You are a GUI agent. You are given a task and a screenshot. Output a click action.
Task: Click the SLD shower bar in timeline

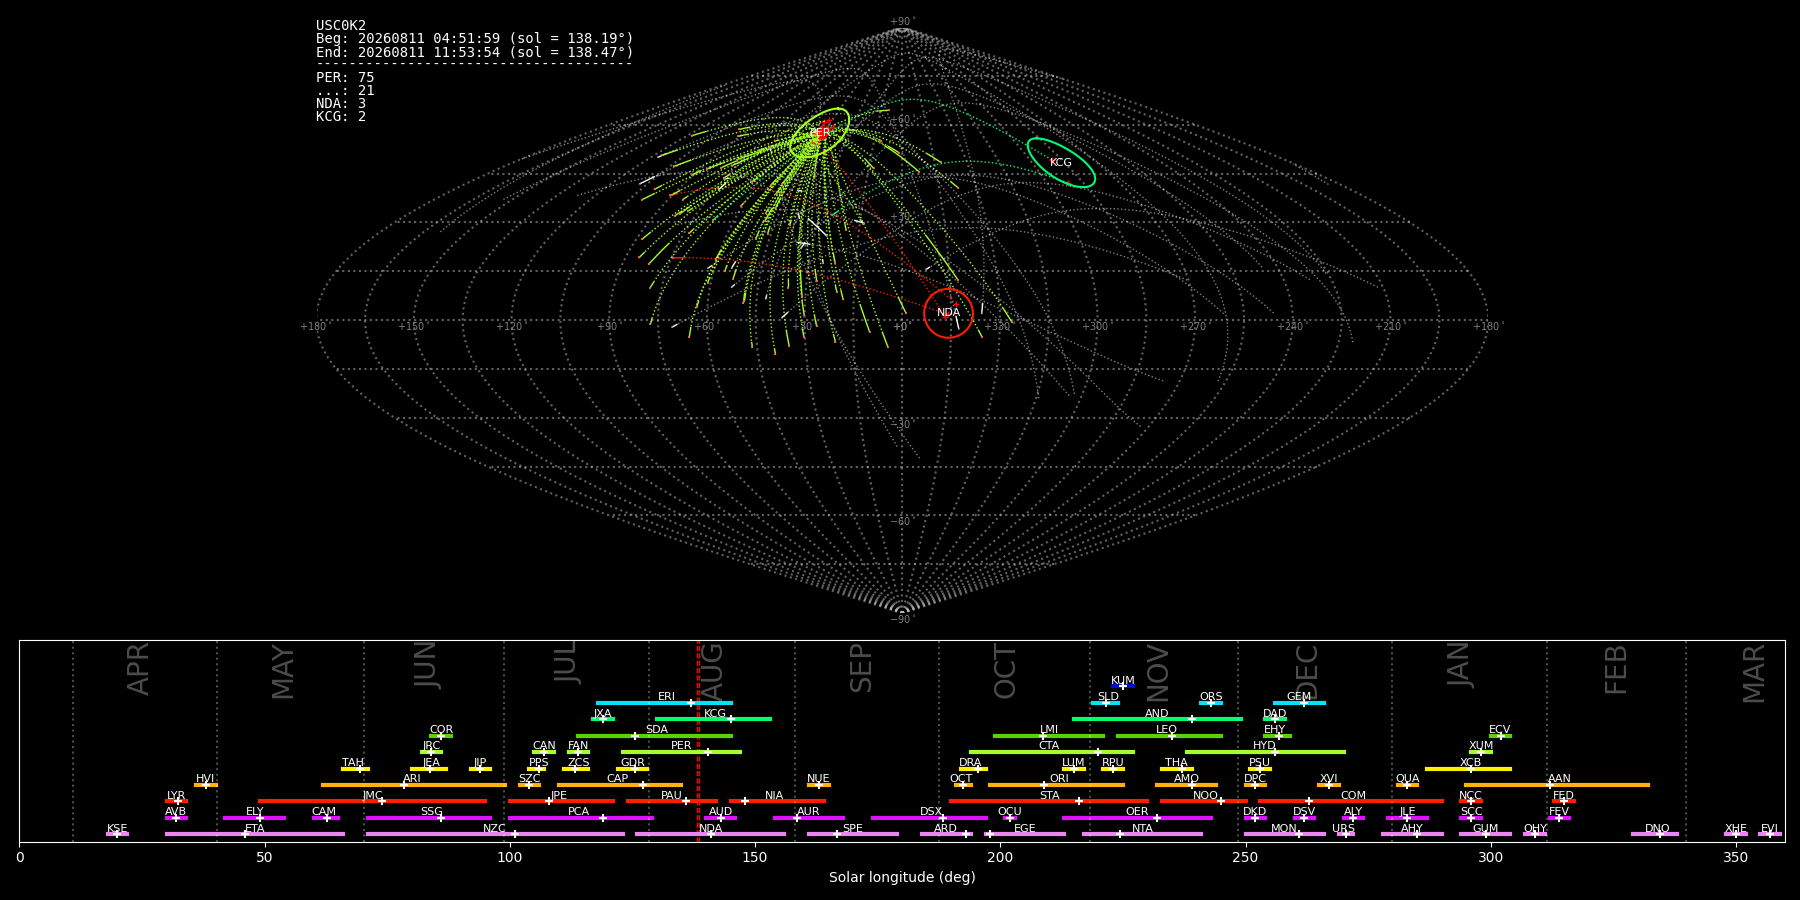click(x=1105, y=703)
